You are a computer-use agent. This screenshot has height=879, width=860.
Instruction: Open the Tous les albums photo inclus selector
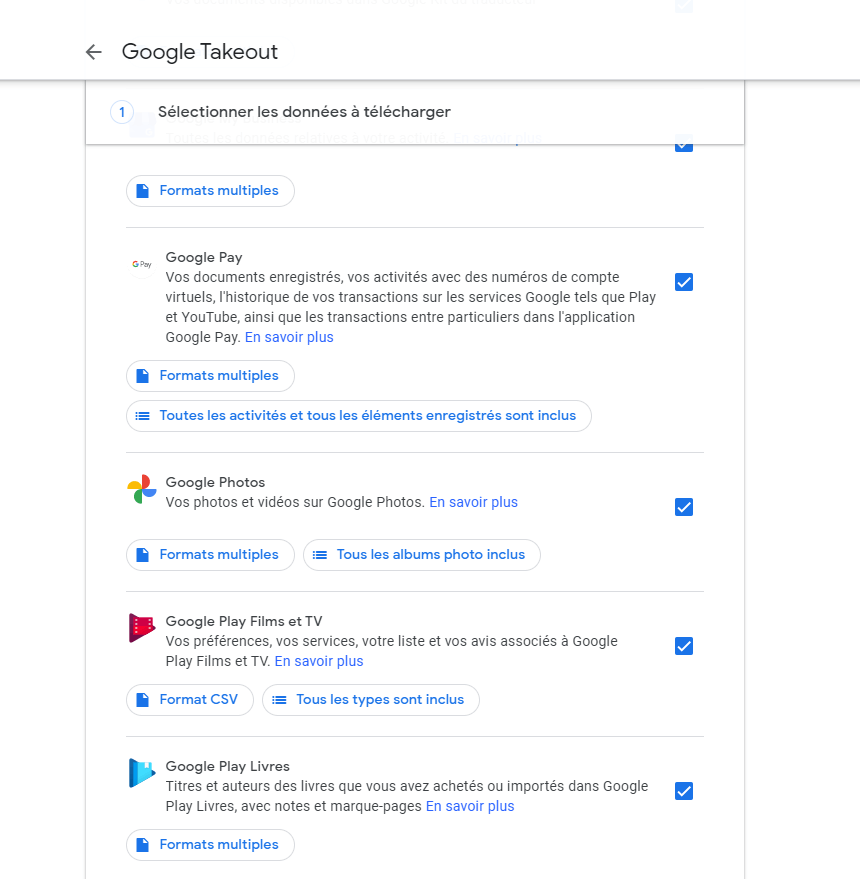[x=421, y=555]
